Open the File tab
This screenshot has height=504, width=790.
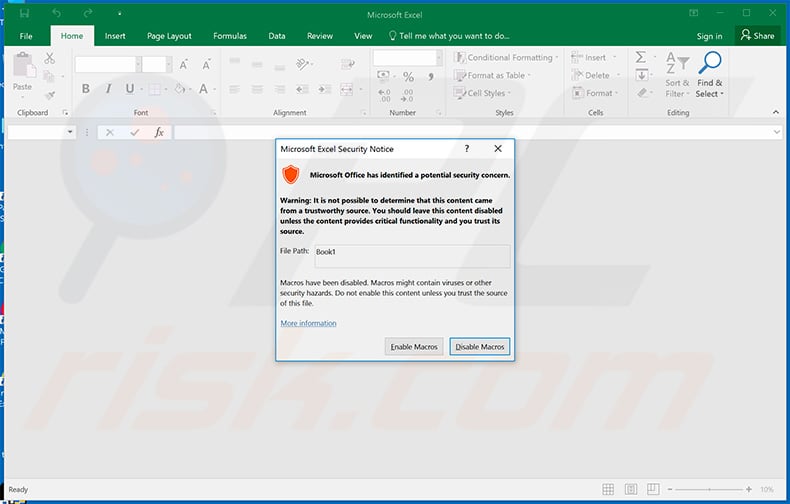26,36
